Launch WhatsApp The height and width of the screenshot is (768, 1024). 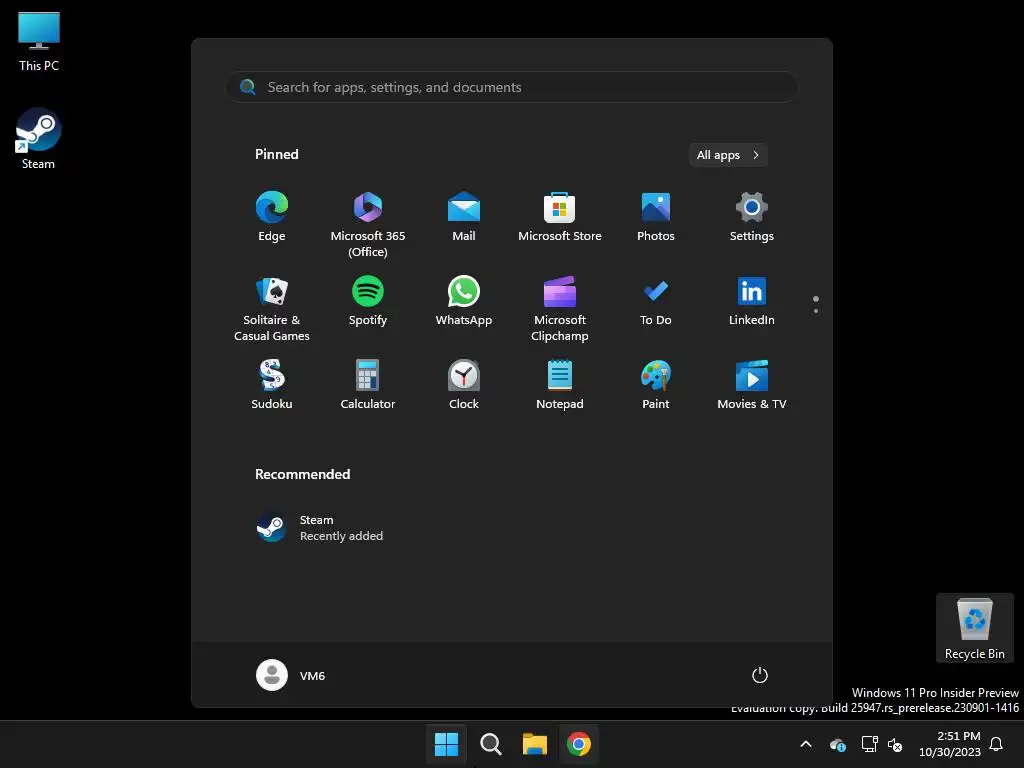click(464, 302)
